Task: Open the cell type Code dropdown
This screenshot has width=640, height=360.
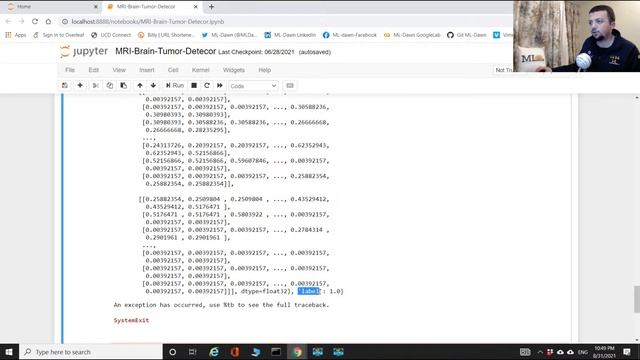Action: pos(253,86)
